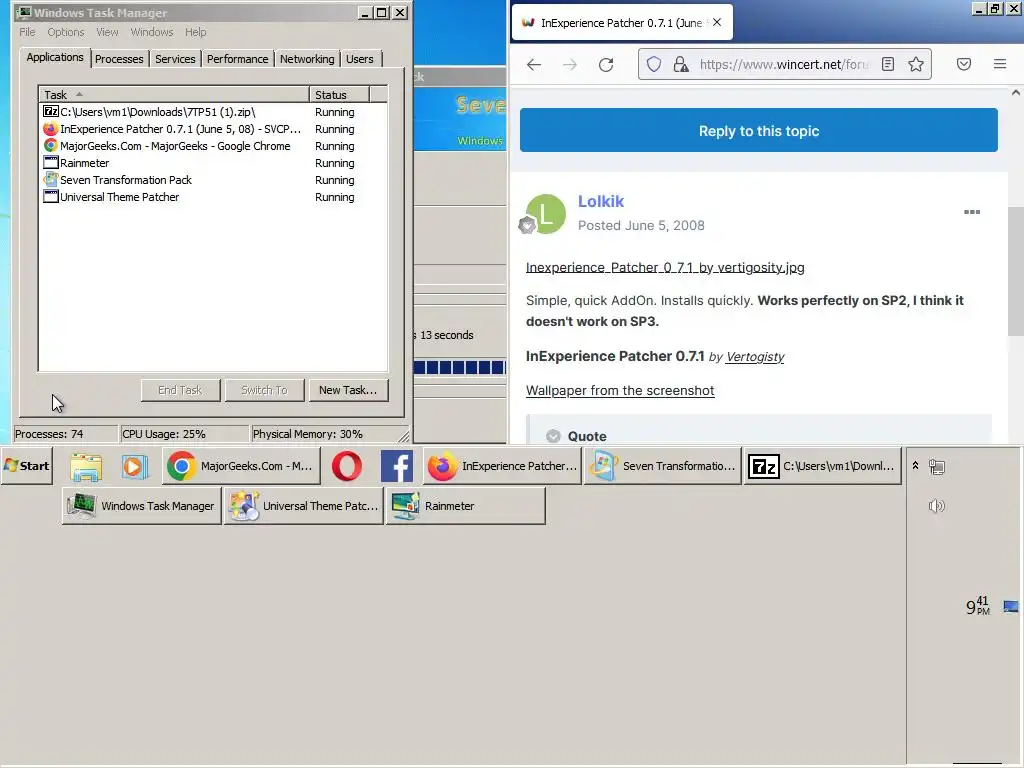Open the post options three-dot menu
Viewport: 1024px width, 768px height.
point(972,212)
